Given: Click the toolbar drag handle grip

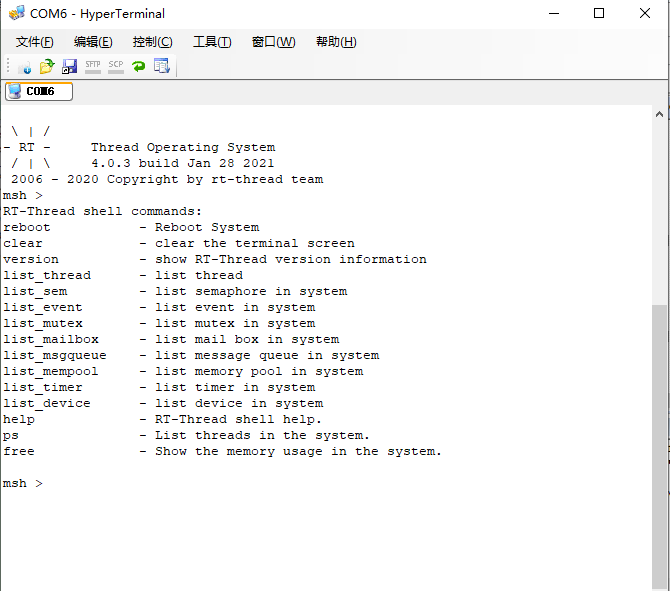Looking at the screenshot, I should [8, 66].
